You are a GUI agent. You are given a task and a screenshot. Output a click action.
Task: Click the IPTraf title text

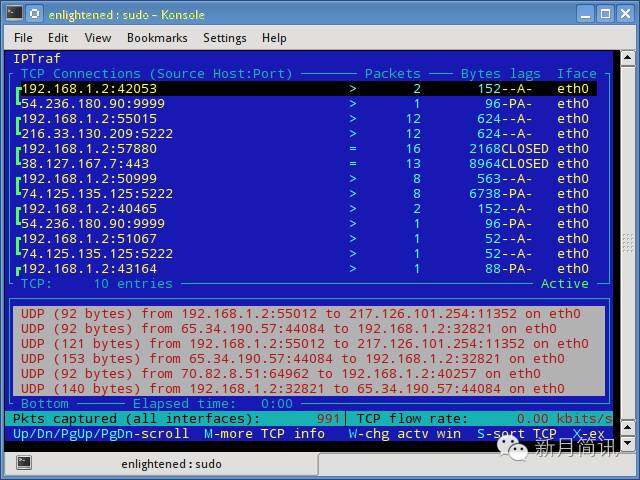[x=37, y=59]
